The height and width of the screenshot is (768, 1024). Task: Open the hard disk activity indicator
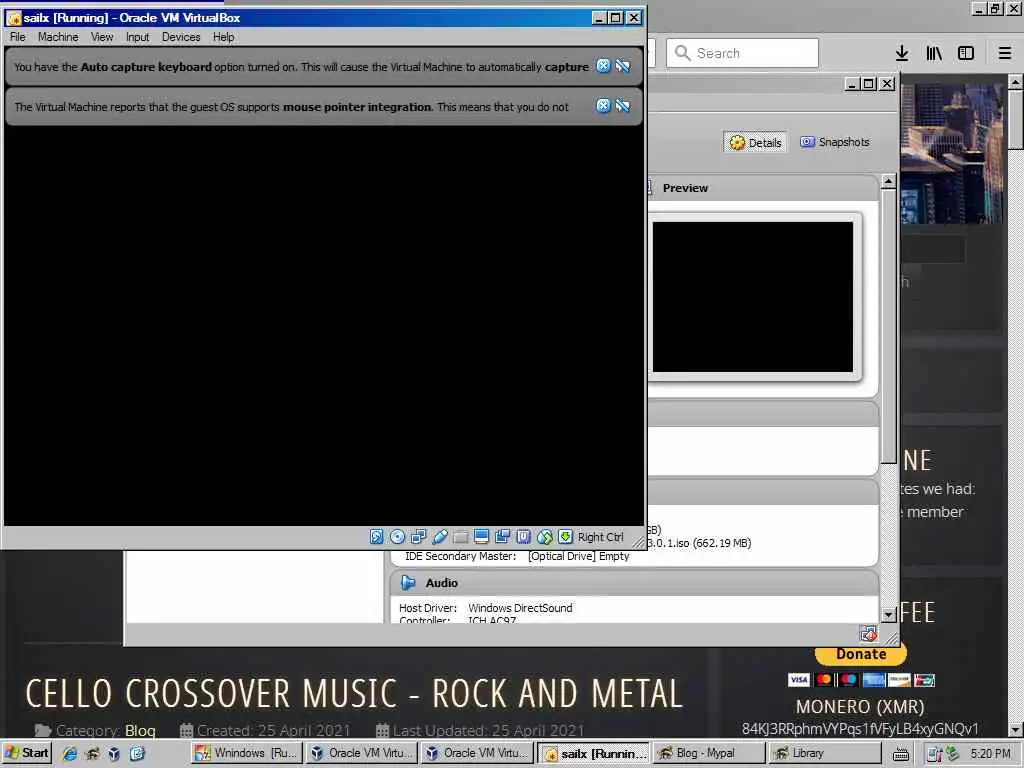[377, 537]
